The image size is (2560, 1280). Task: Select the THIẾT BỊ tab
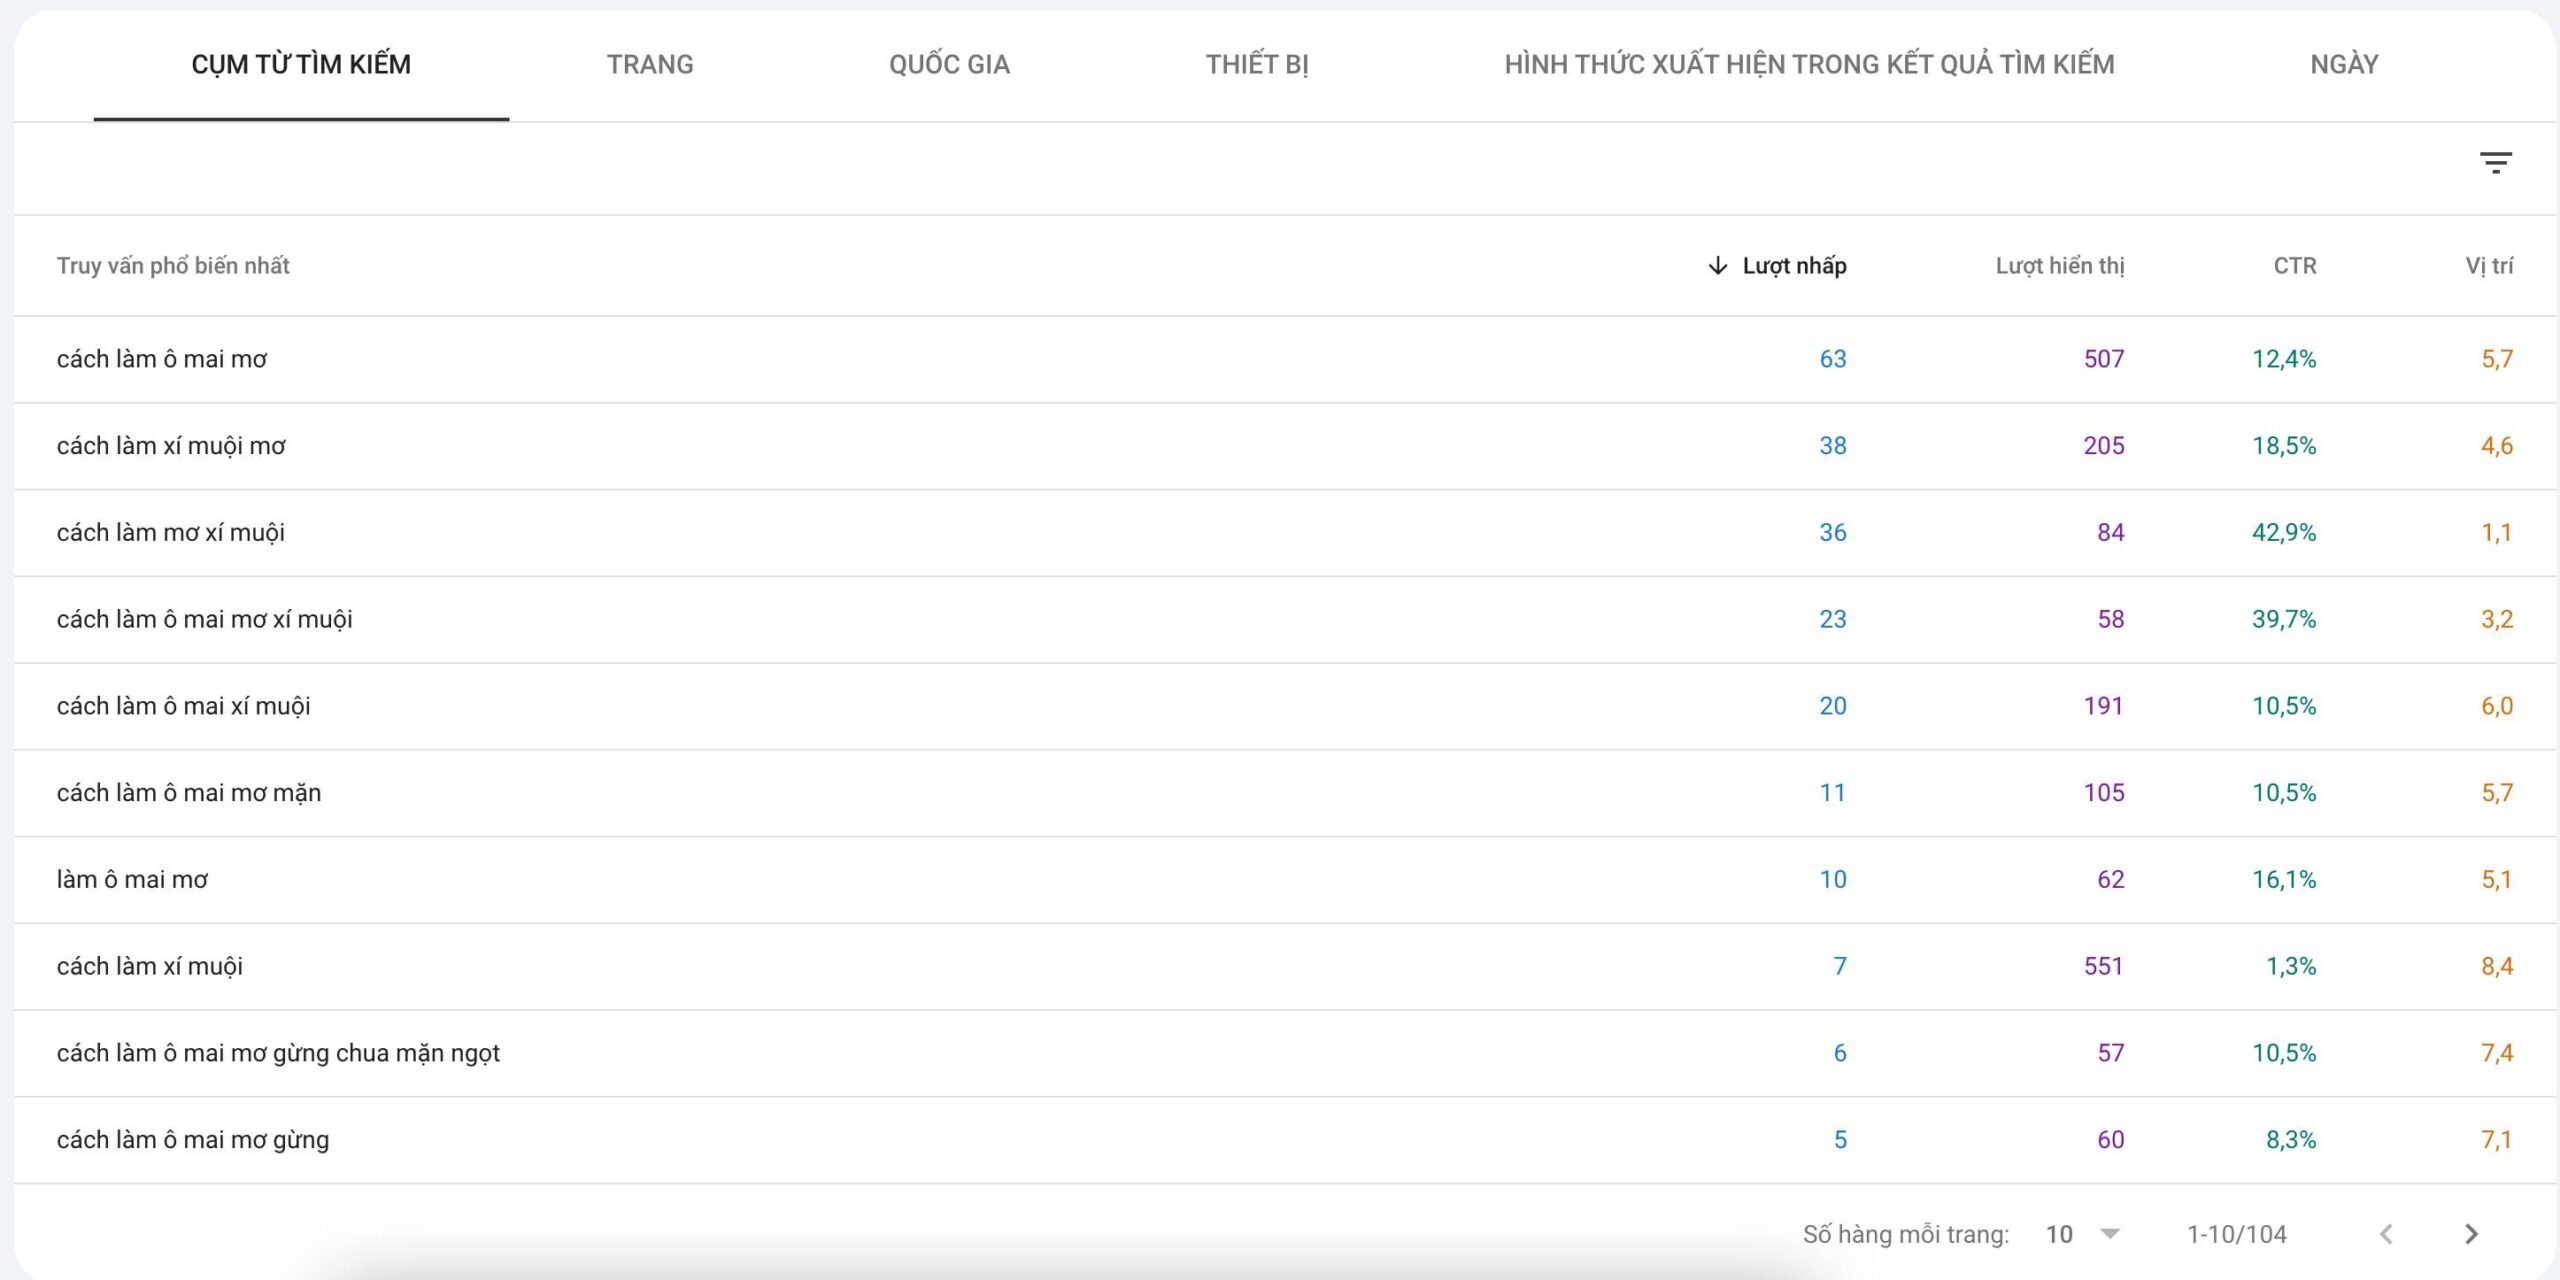[1256, 65]
